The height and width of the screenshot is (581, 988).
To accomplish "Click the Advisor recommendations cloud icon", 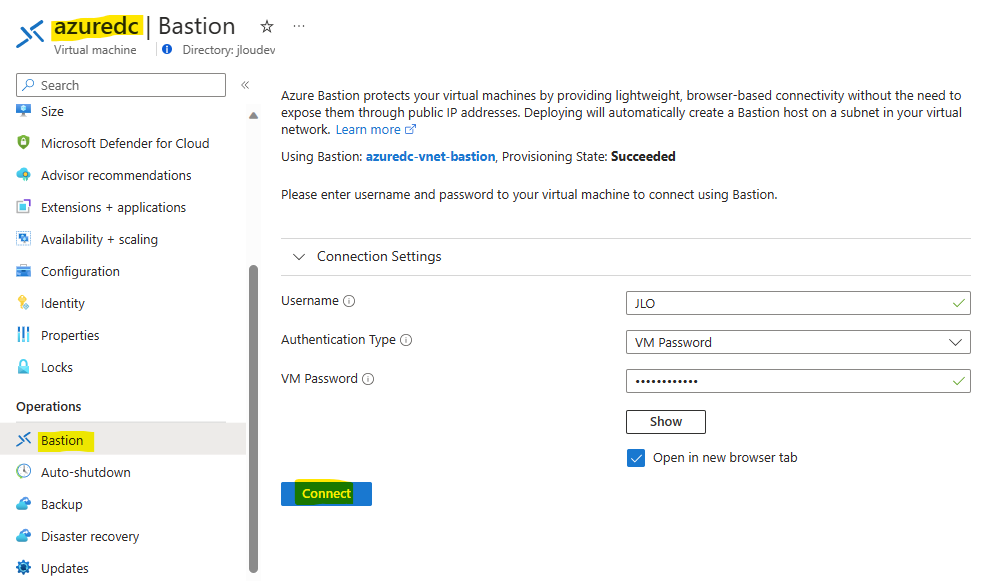I will click(23, 175).
